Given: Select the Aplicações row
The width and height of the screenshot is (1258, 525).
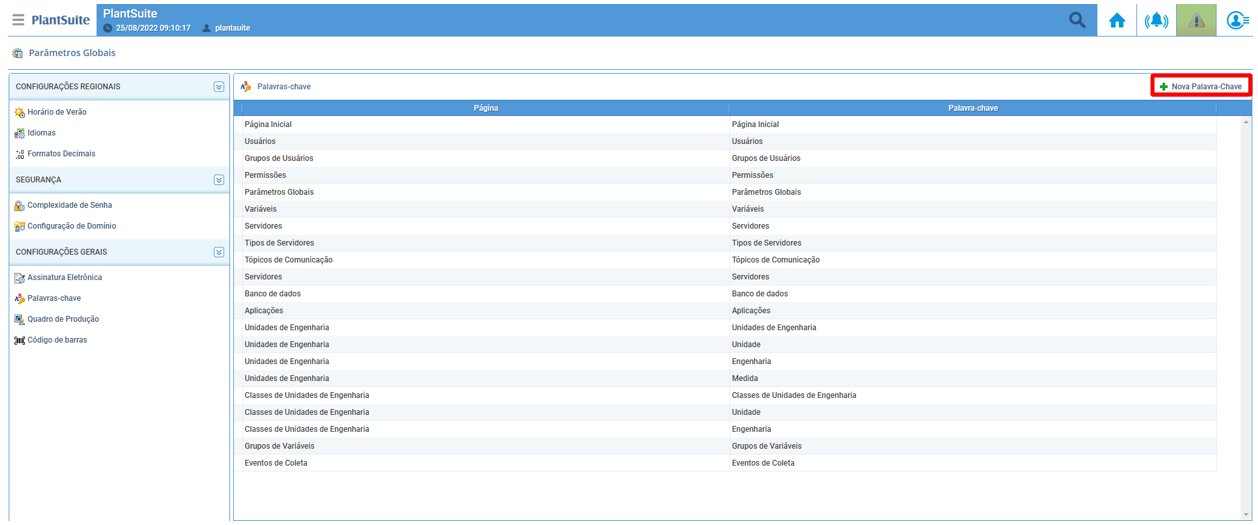Looking at the screenshot, I should [727, 311].
